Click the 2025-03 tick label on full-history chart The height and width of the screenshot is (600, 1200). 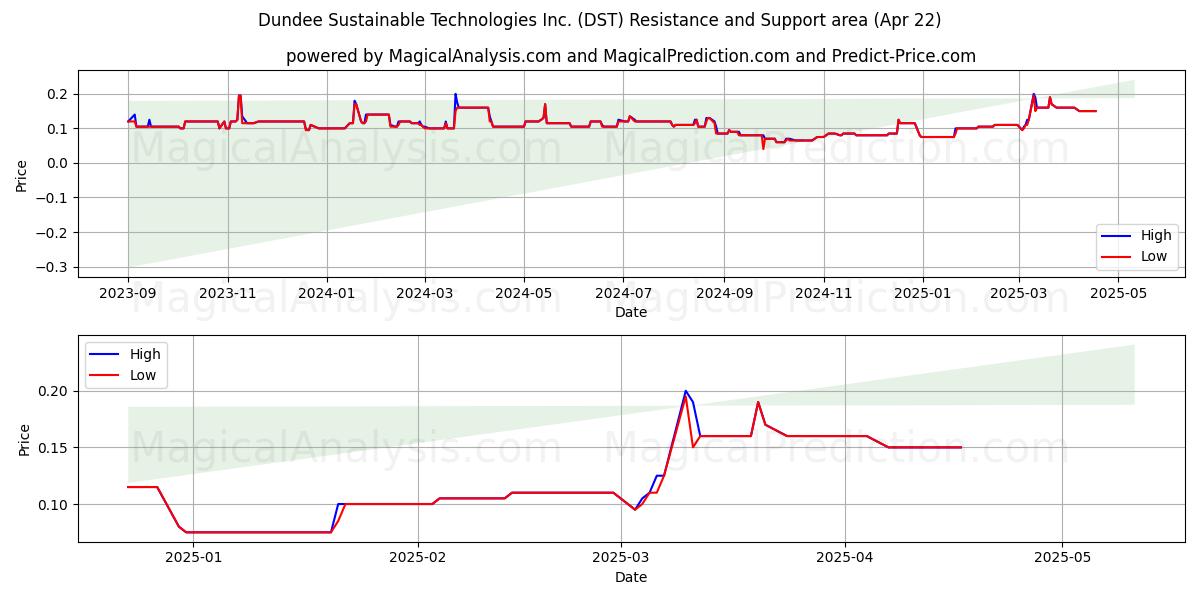pos(1019,294)
